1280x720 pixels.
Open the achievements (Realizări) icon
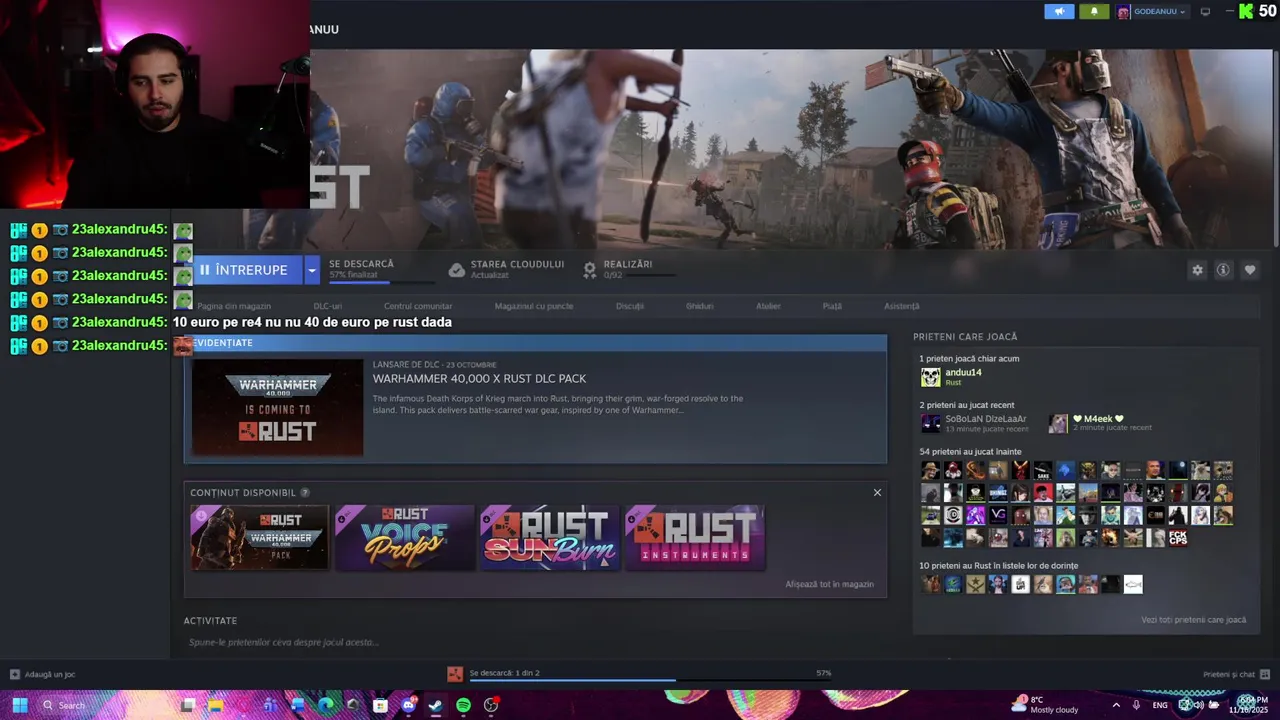590,270
